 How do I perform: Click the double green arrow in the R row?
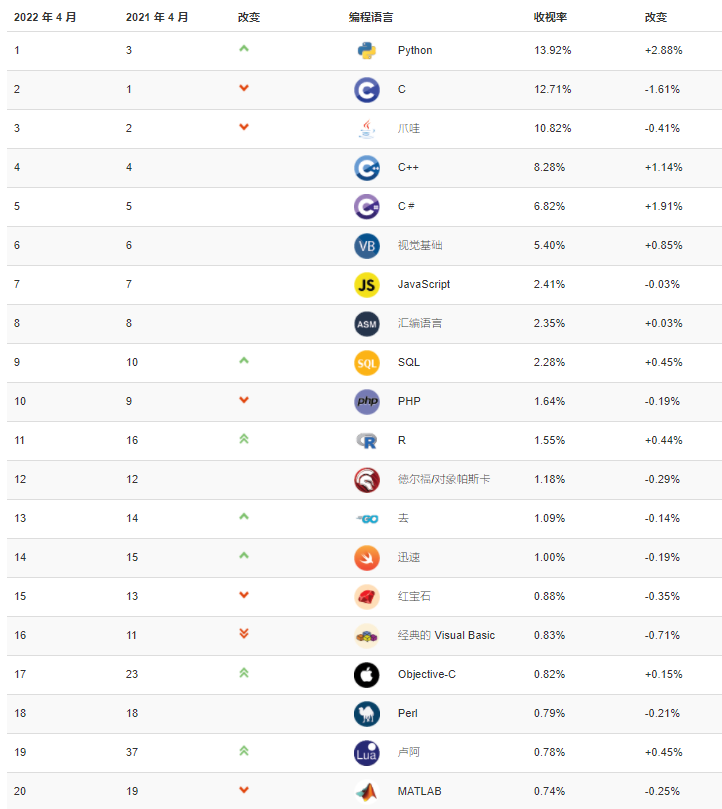(244, 439)
